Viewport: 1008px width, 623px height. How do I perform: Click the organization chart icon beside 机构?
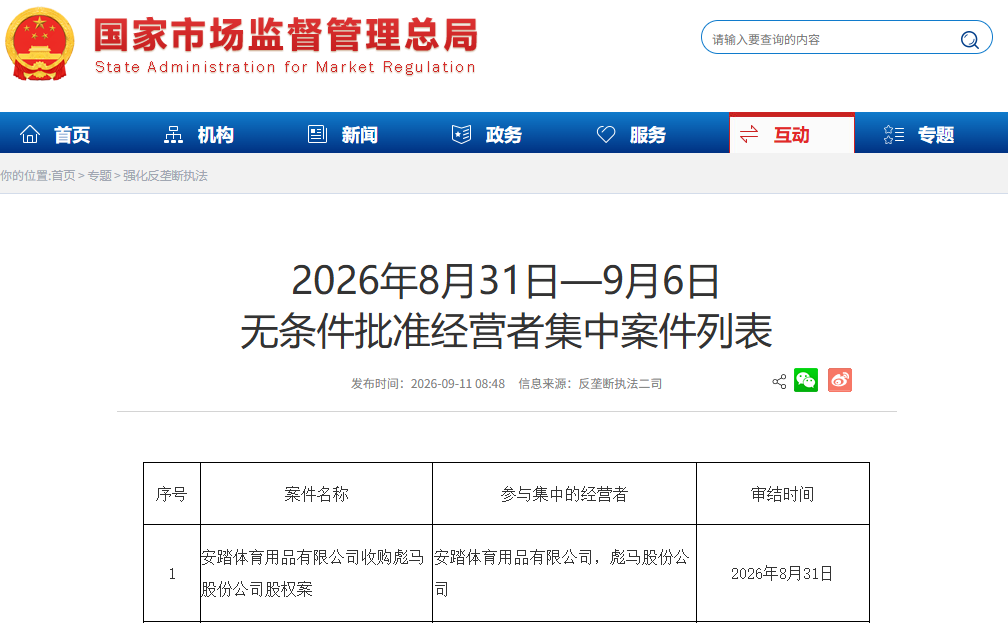coord(173,134)
